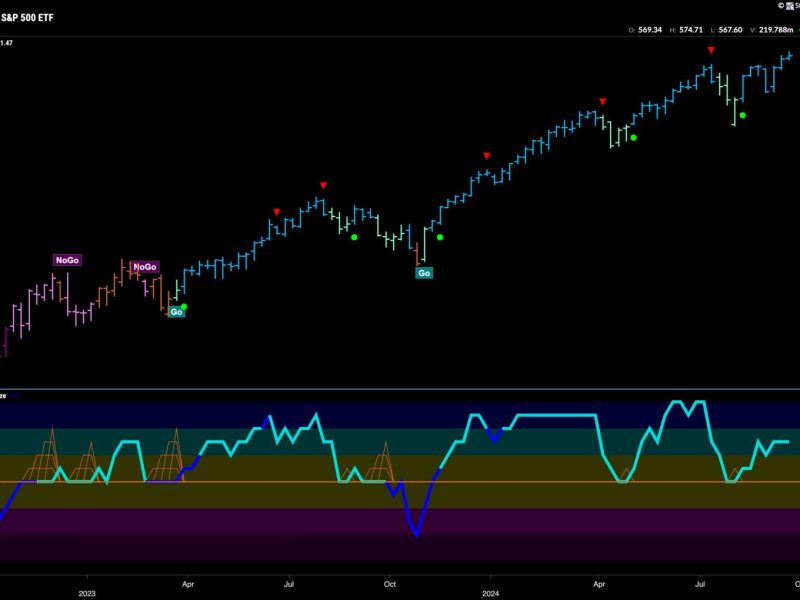Viewport: 800px width, 600px height.
Task: Click the red triangle marker from June 2023
Action: tap(277, 212)
